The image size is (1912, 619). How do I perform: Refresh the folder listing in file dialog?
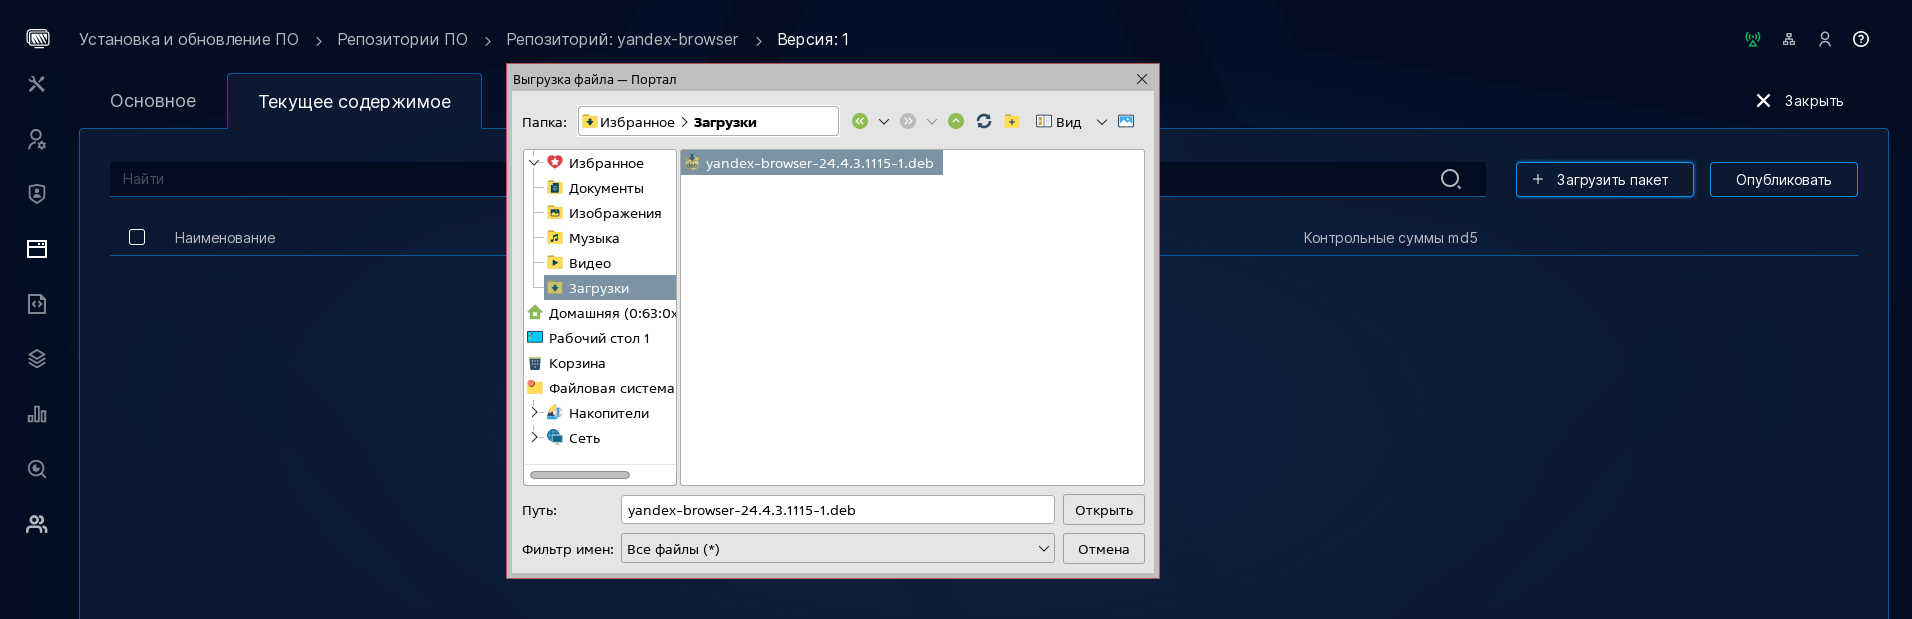tap(984, 121)
